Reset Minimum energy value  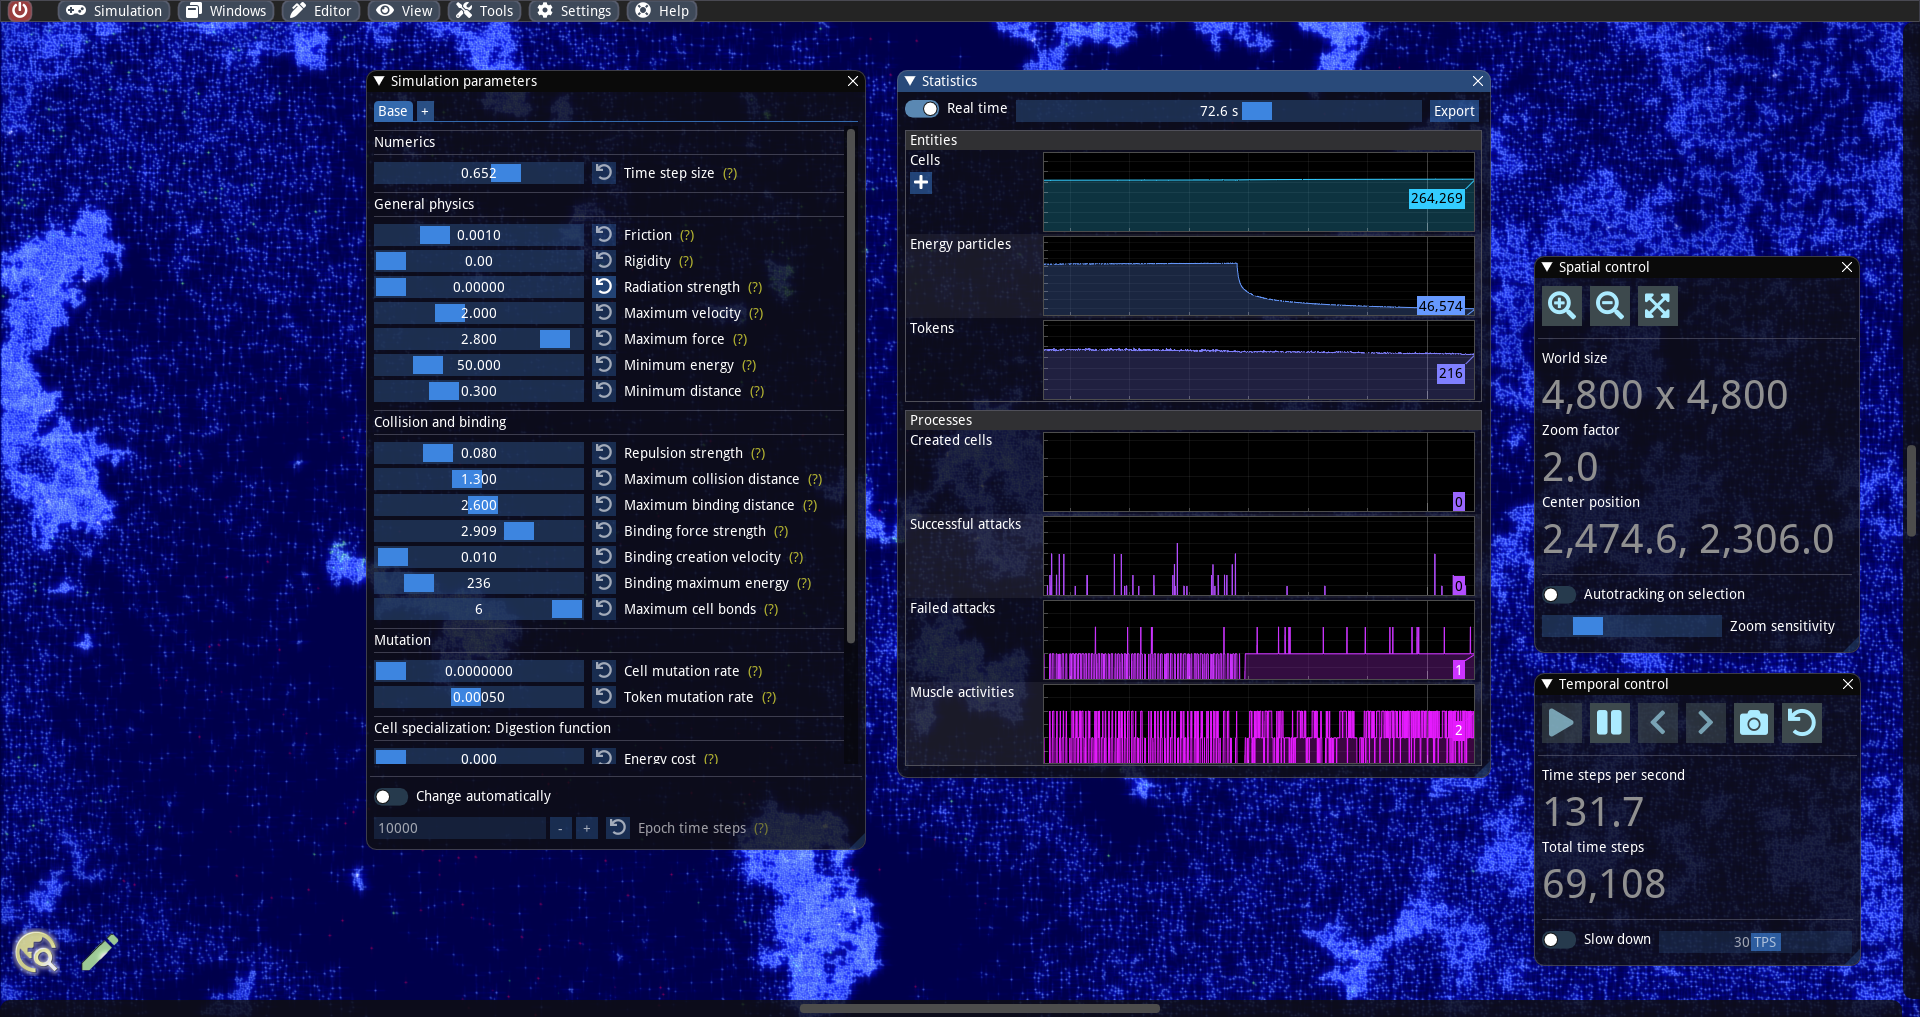(604, 365)
